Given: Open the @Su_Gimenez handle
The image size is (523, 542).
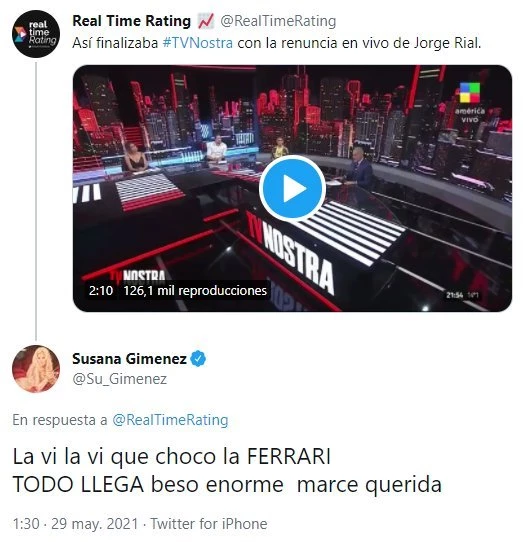Looking at the screenshot, I should pyautogui.click(x=120, y=379).
